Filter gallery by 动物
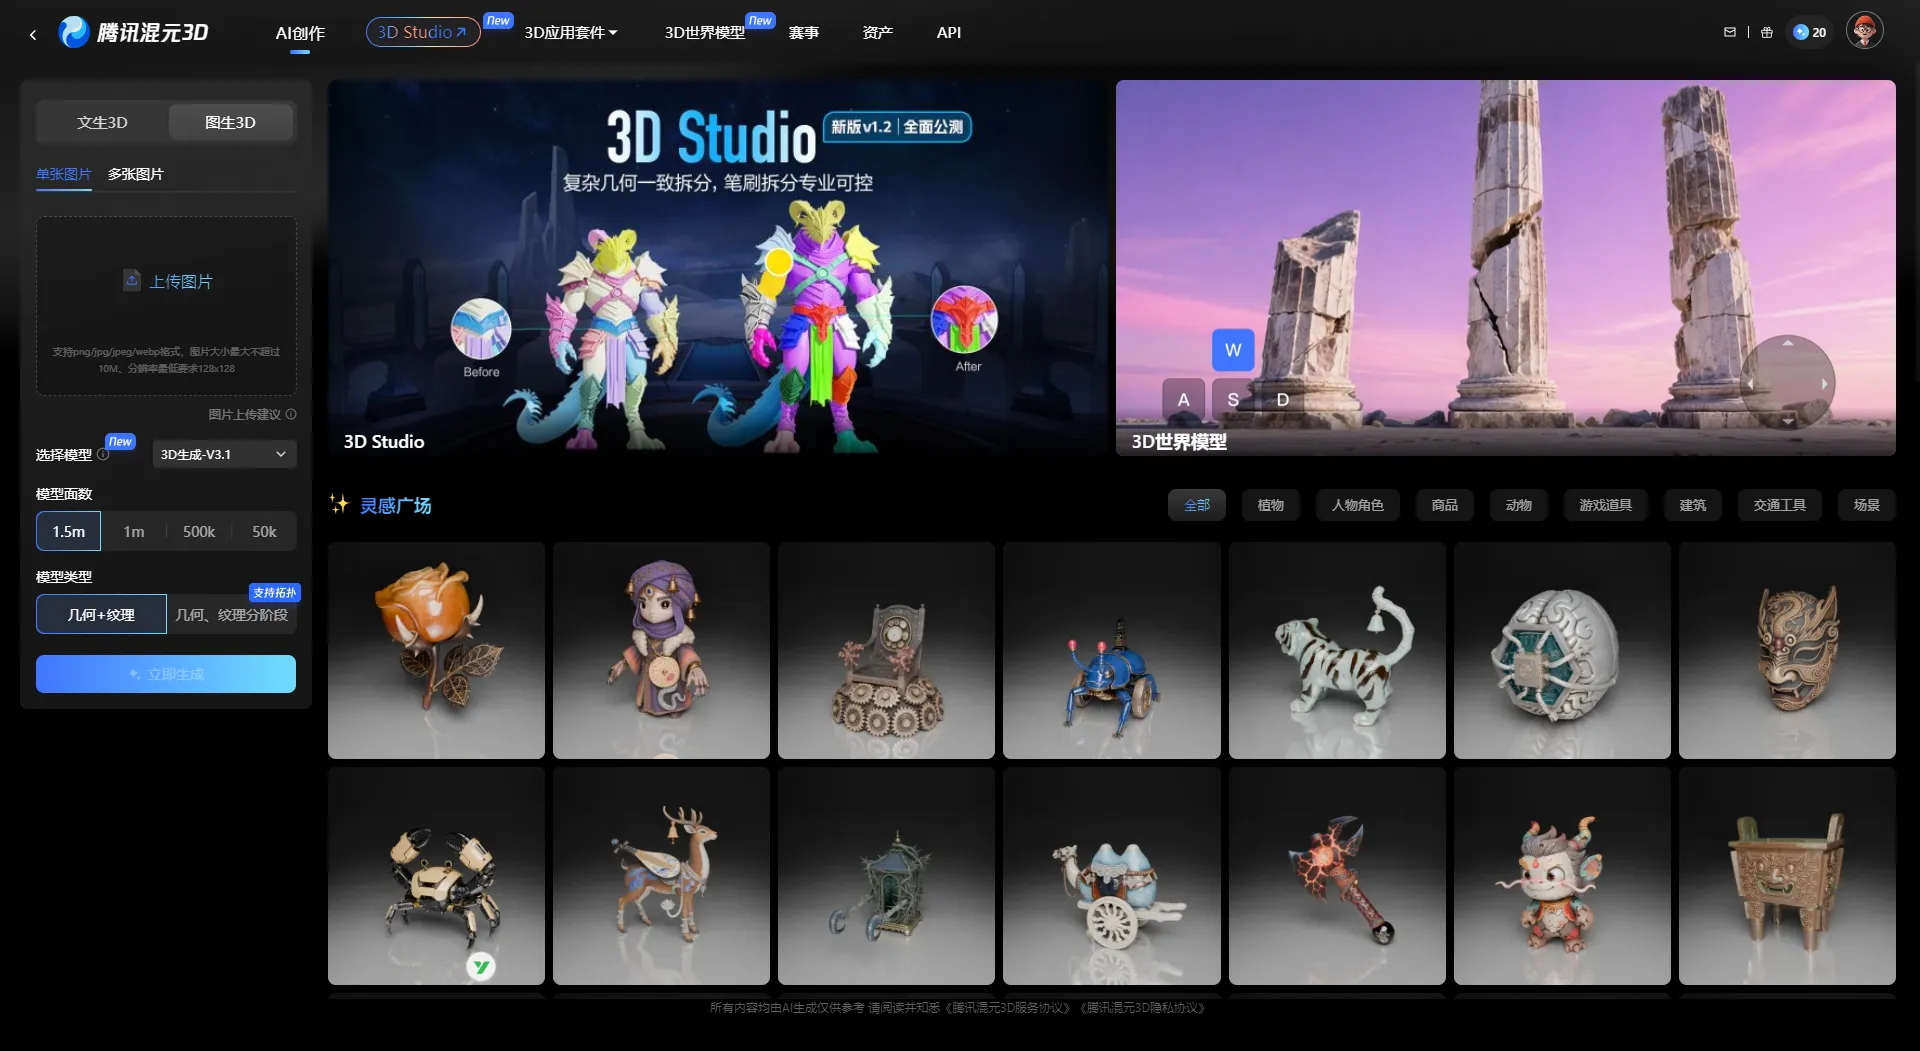Image resolution: width=1920 pixels, height=1051 pixels. (1519, 505)
